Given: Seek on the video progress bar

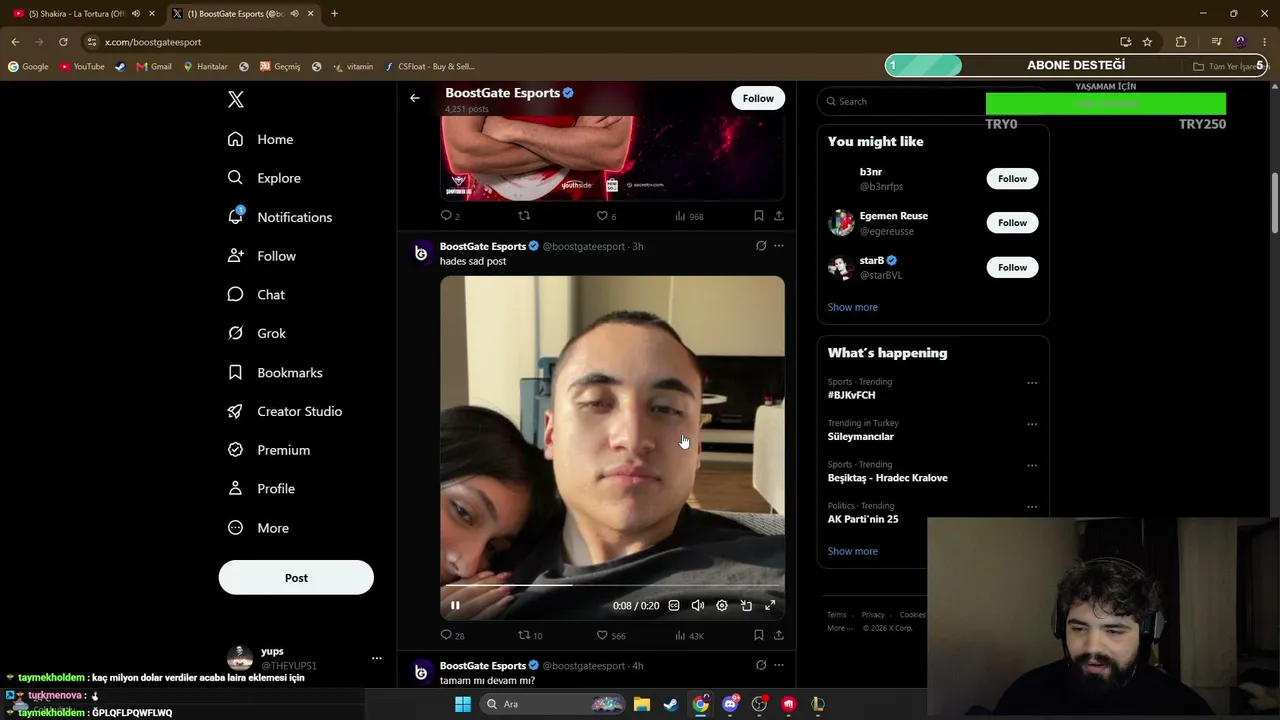Looking at the screenshot, I should [x=612, y=585].
